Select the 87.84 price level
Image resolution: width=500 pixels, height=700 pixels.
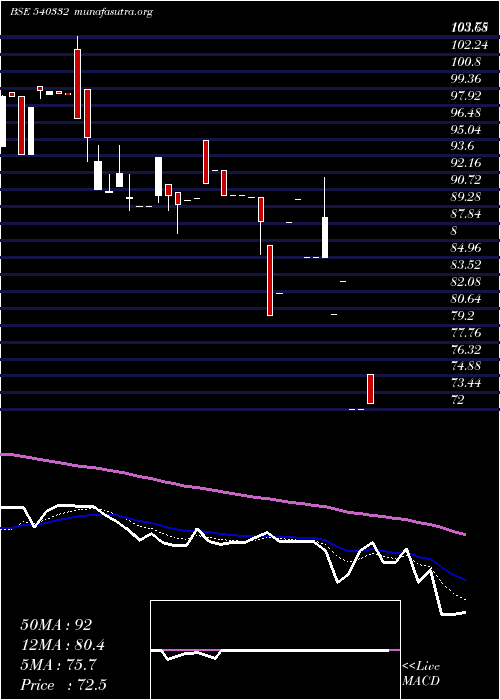coord(466,213)
